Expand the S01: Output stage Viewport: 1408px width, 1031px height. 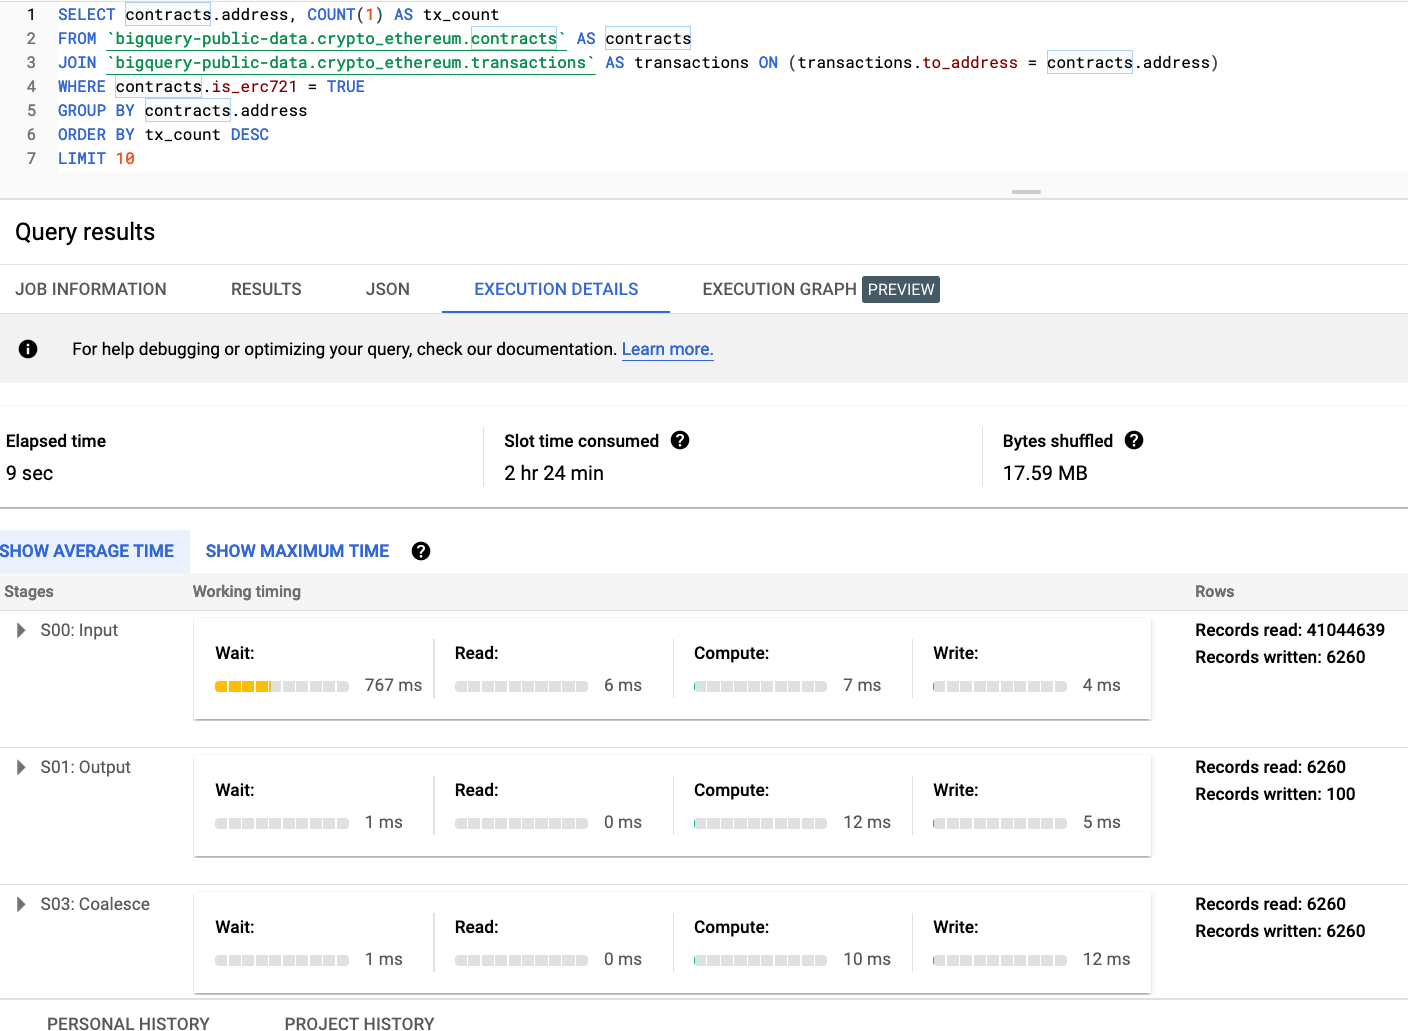coord(21,767)
